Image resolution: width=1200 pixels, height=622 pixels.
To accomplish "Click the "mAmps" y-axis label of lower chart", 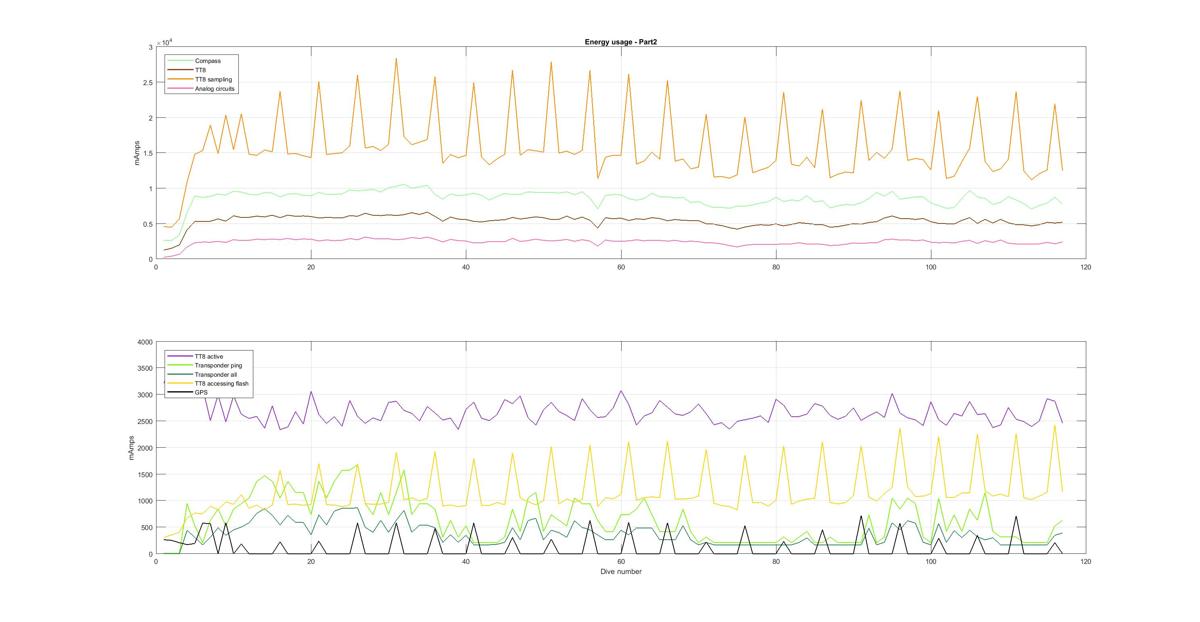I will coord(130,448).
